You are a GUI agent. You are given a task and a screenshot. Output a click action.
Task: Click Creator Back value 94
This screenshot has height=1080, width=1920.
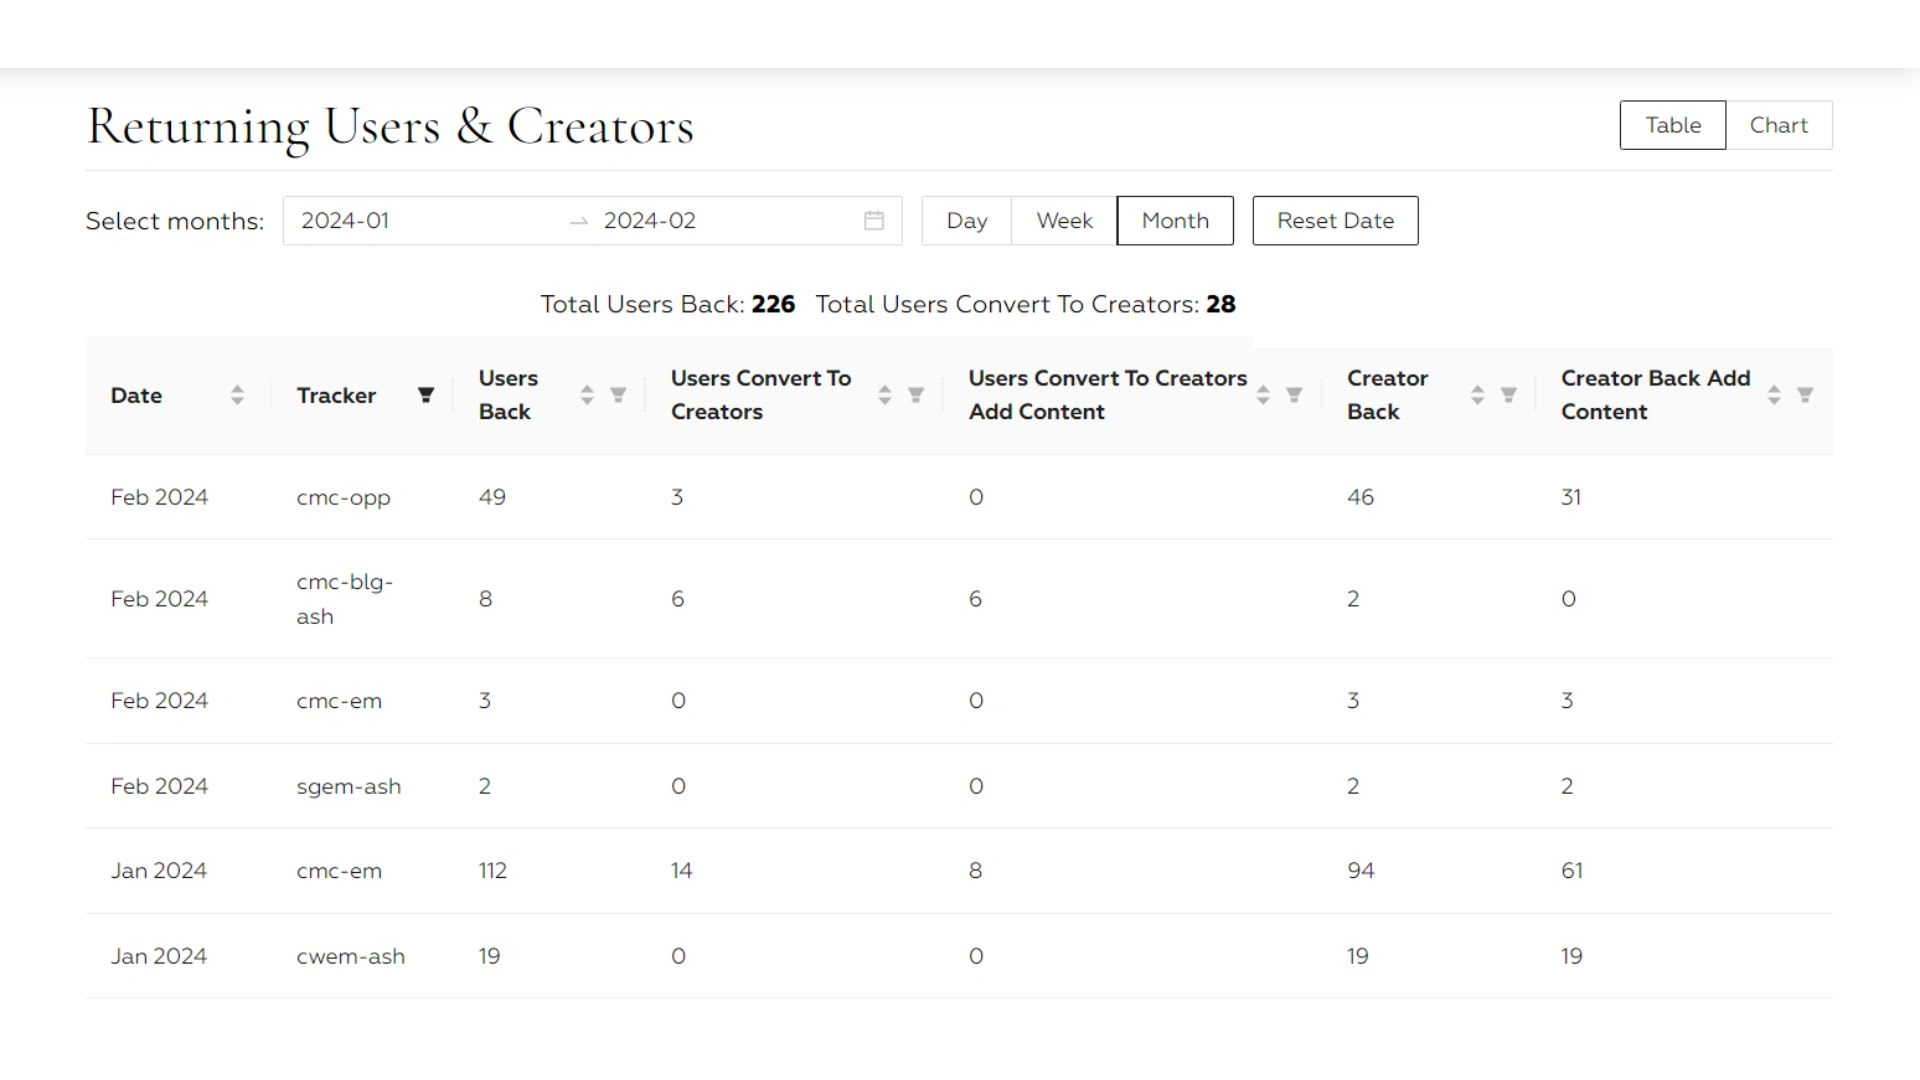point(1361,871)
